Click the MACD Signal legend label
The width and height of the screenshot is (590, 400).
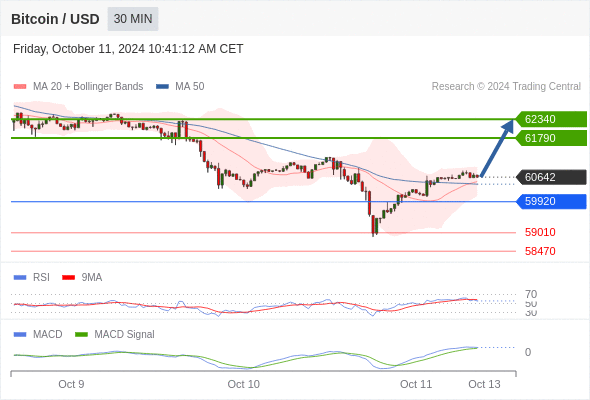point(124,335)
